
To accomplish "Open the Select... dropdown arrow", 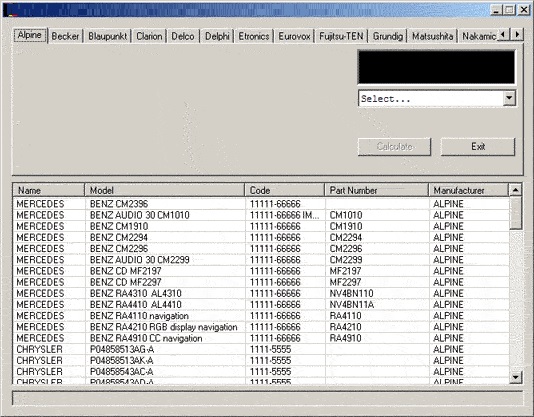I will click(509, 98).
